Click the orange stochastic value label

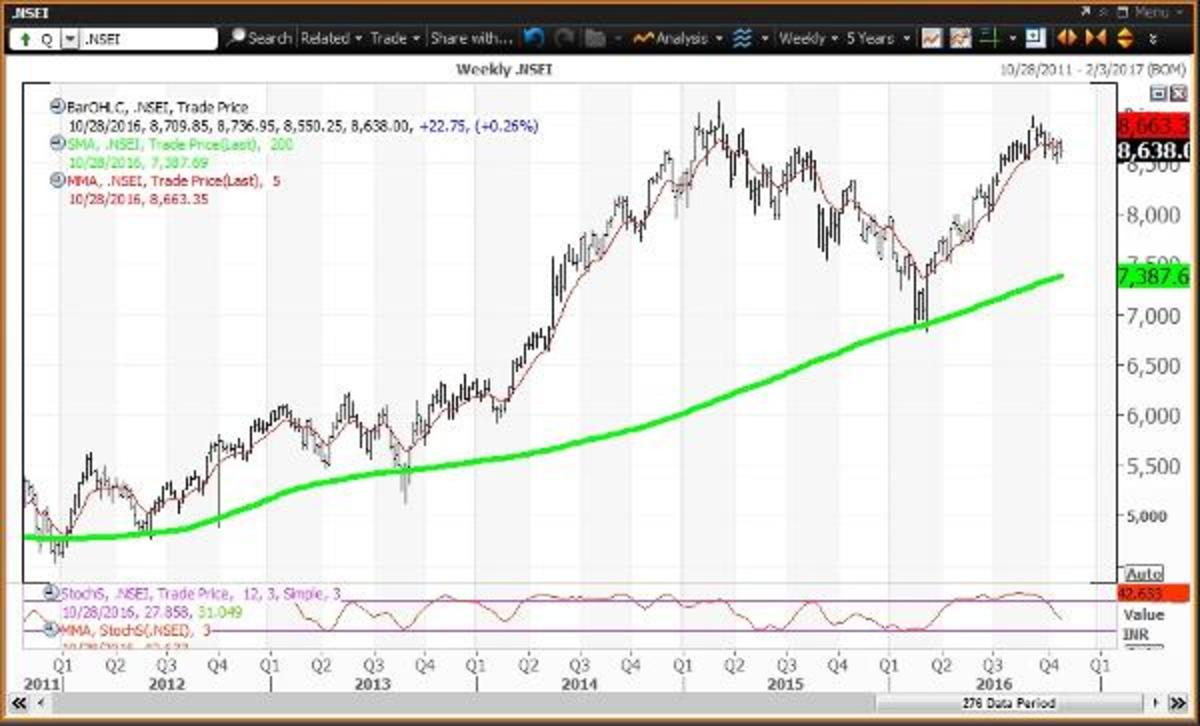click(x=1154, y=592)
